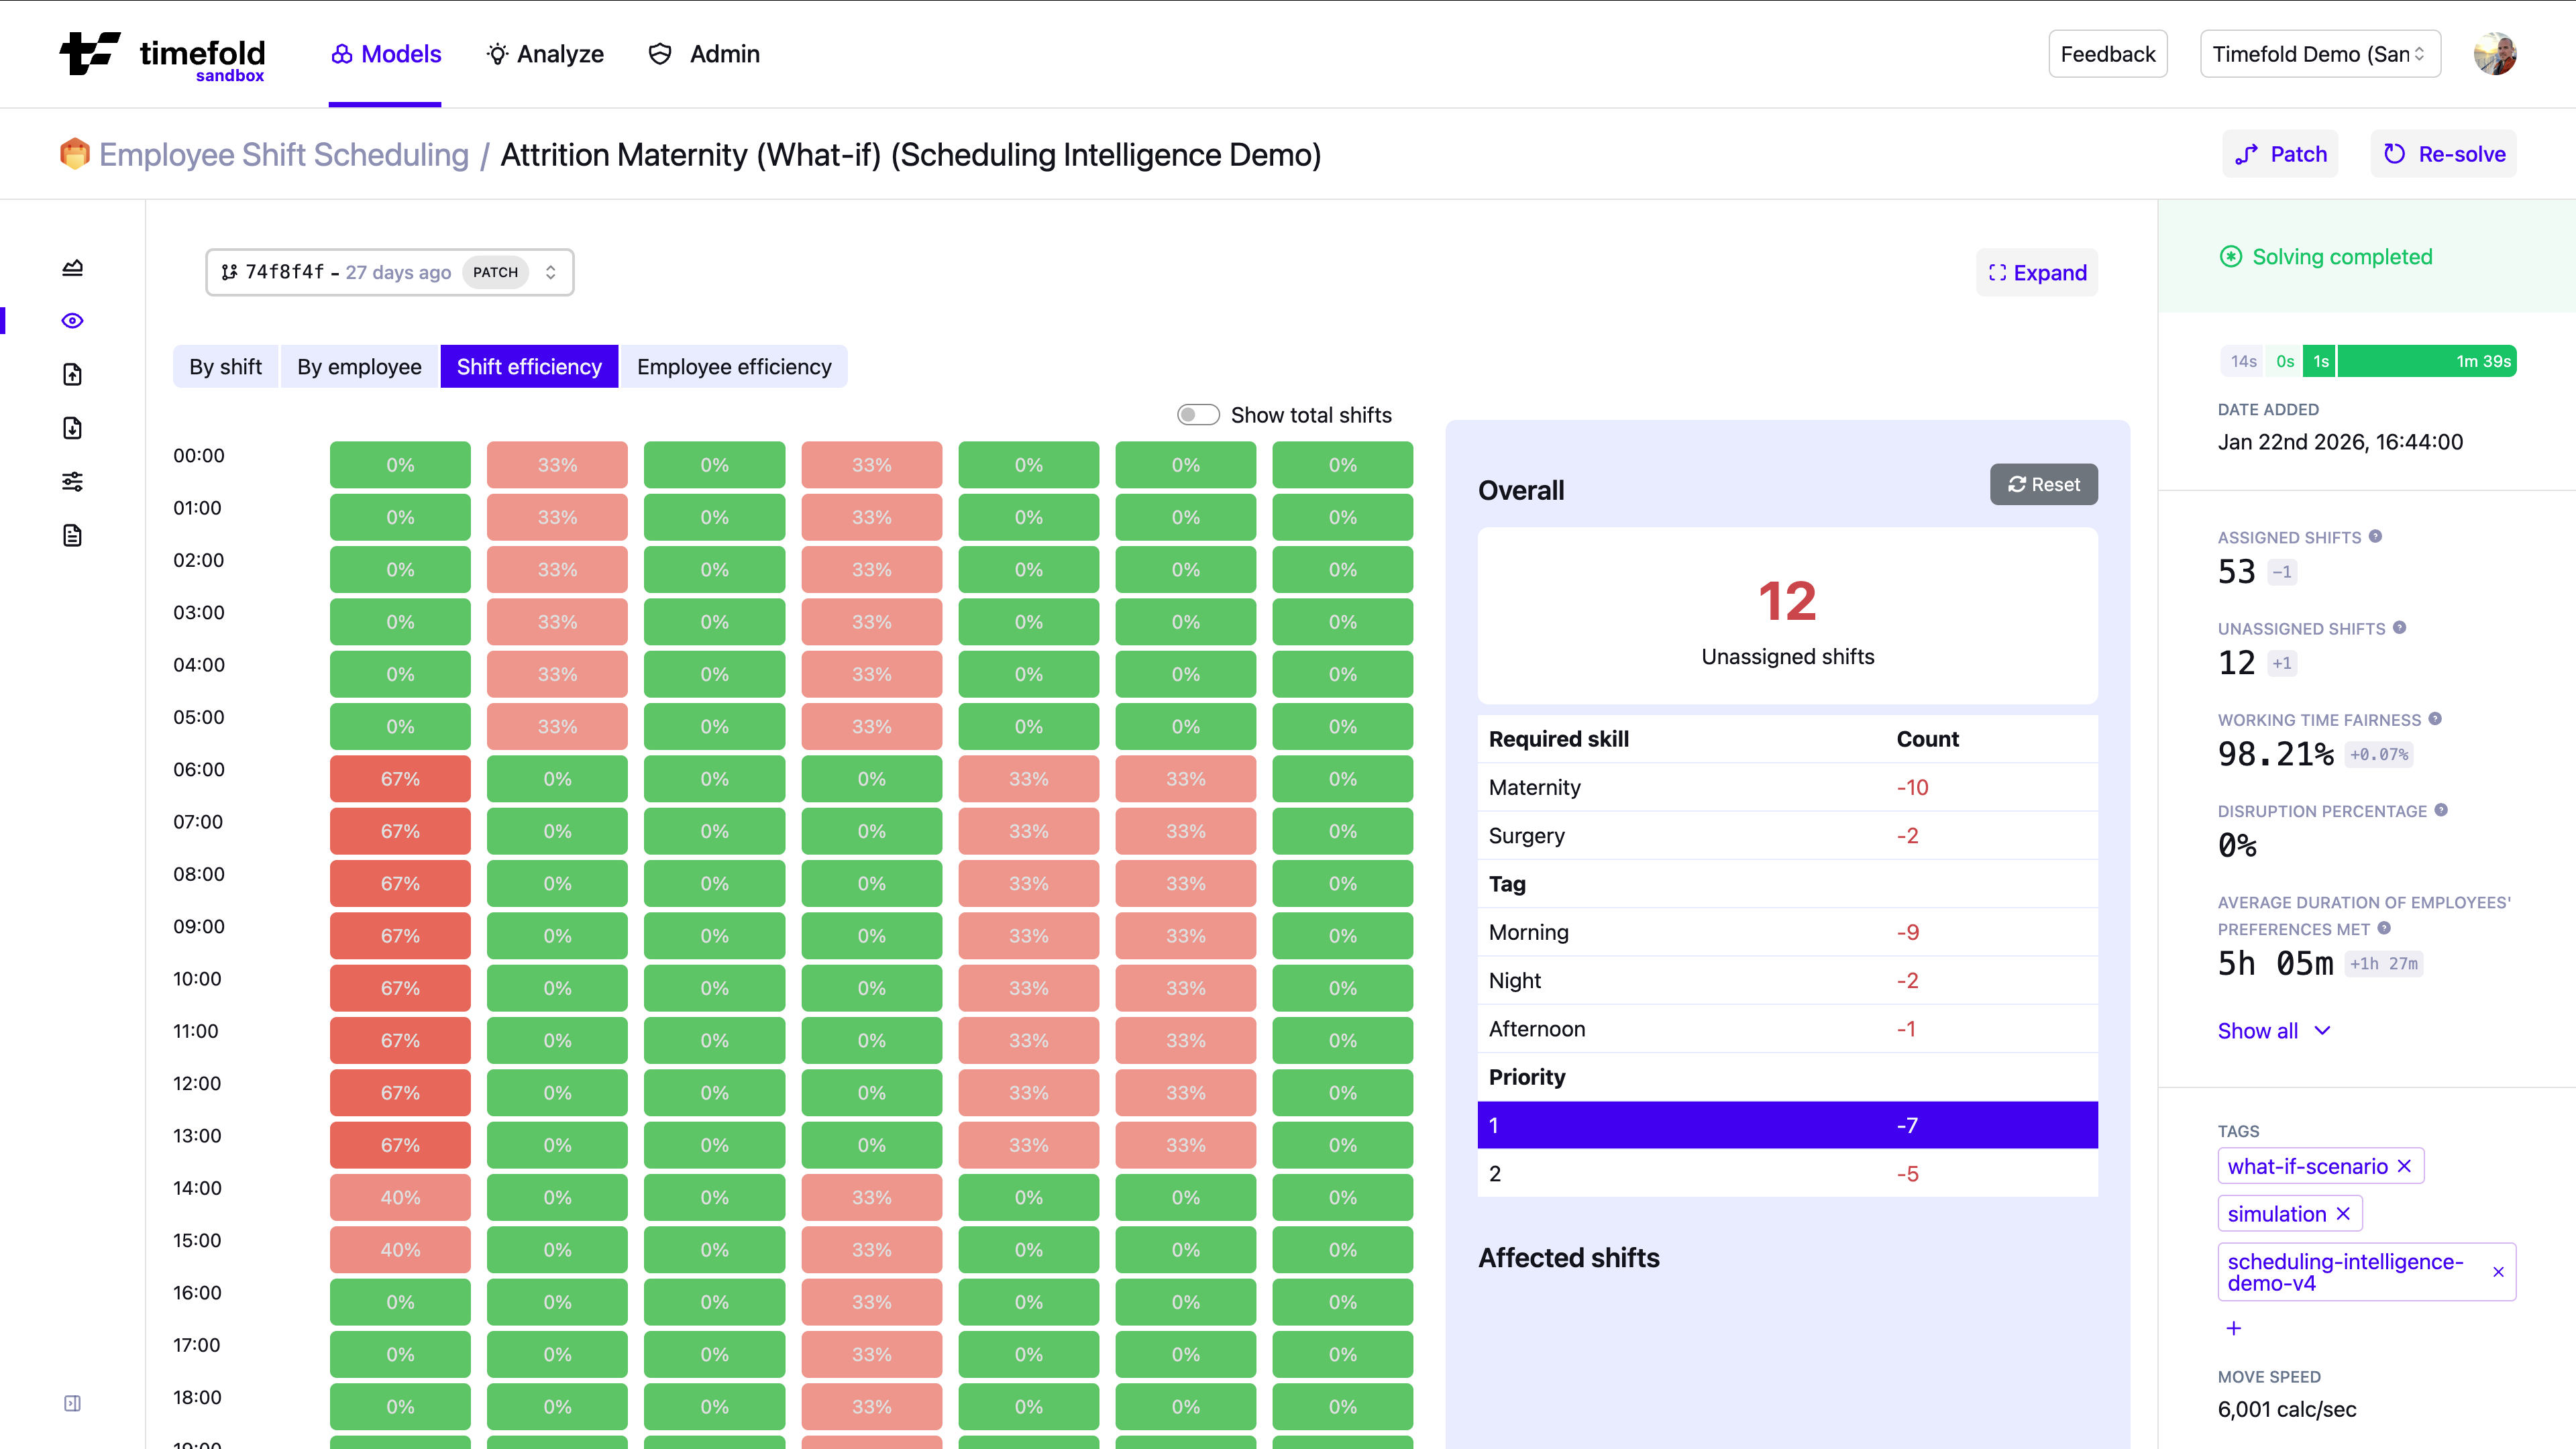Screen dimensions: 2576x1449
Task: Select the eye view icon in sidebar
Action: point(72,320)
